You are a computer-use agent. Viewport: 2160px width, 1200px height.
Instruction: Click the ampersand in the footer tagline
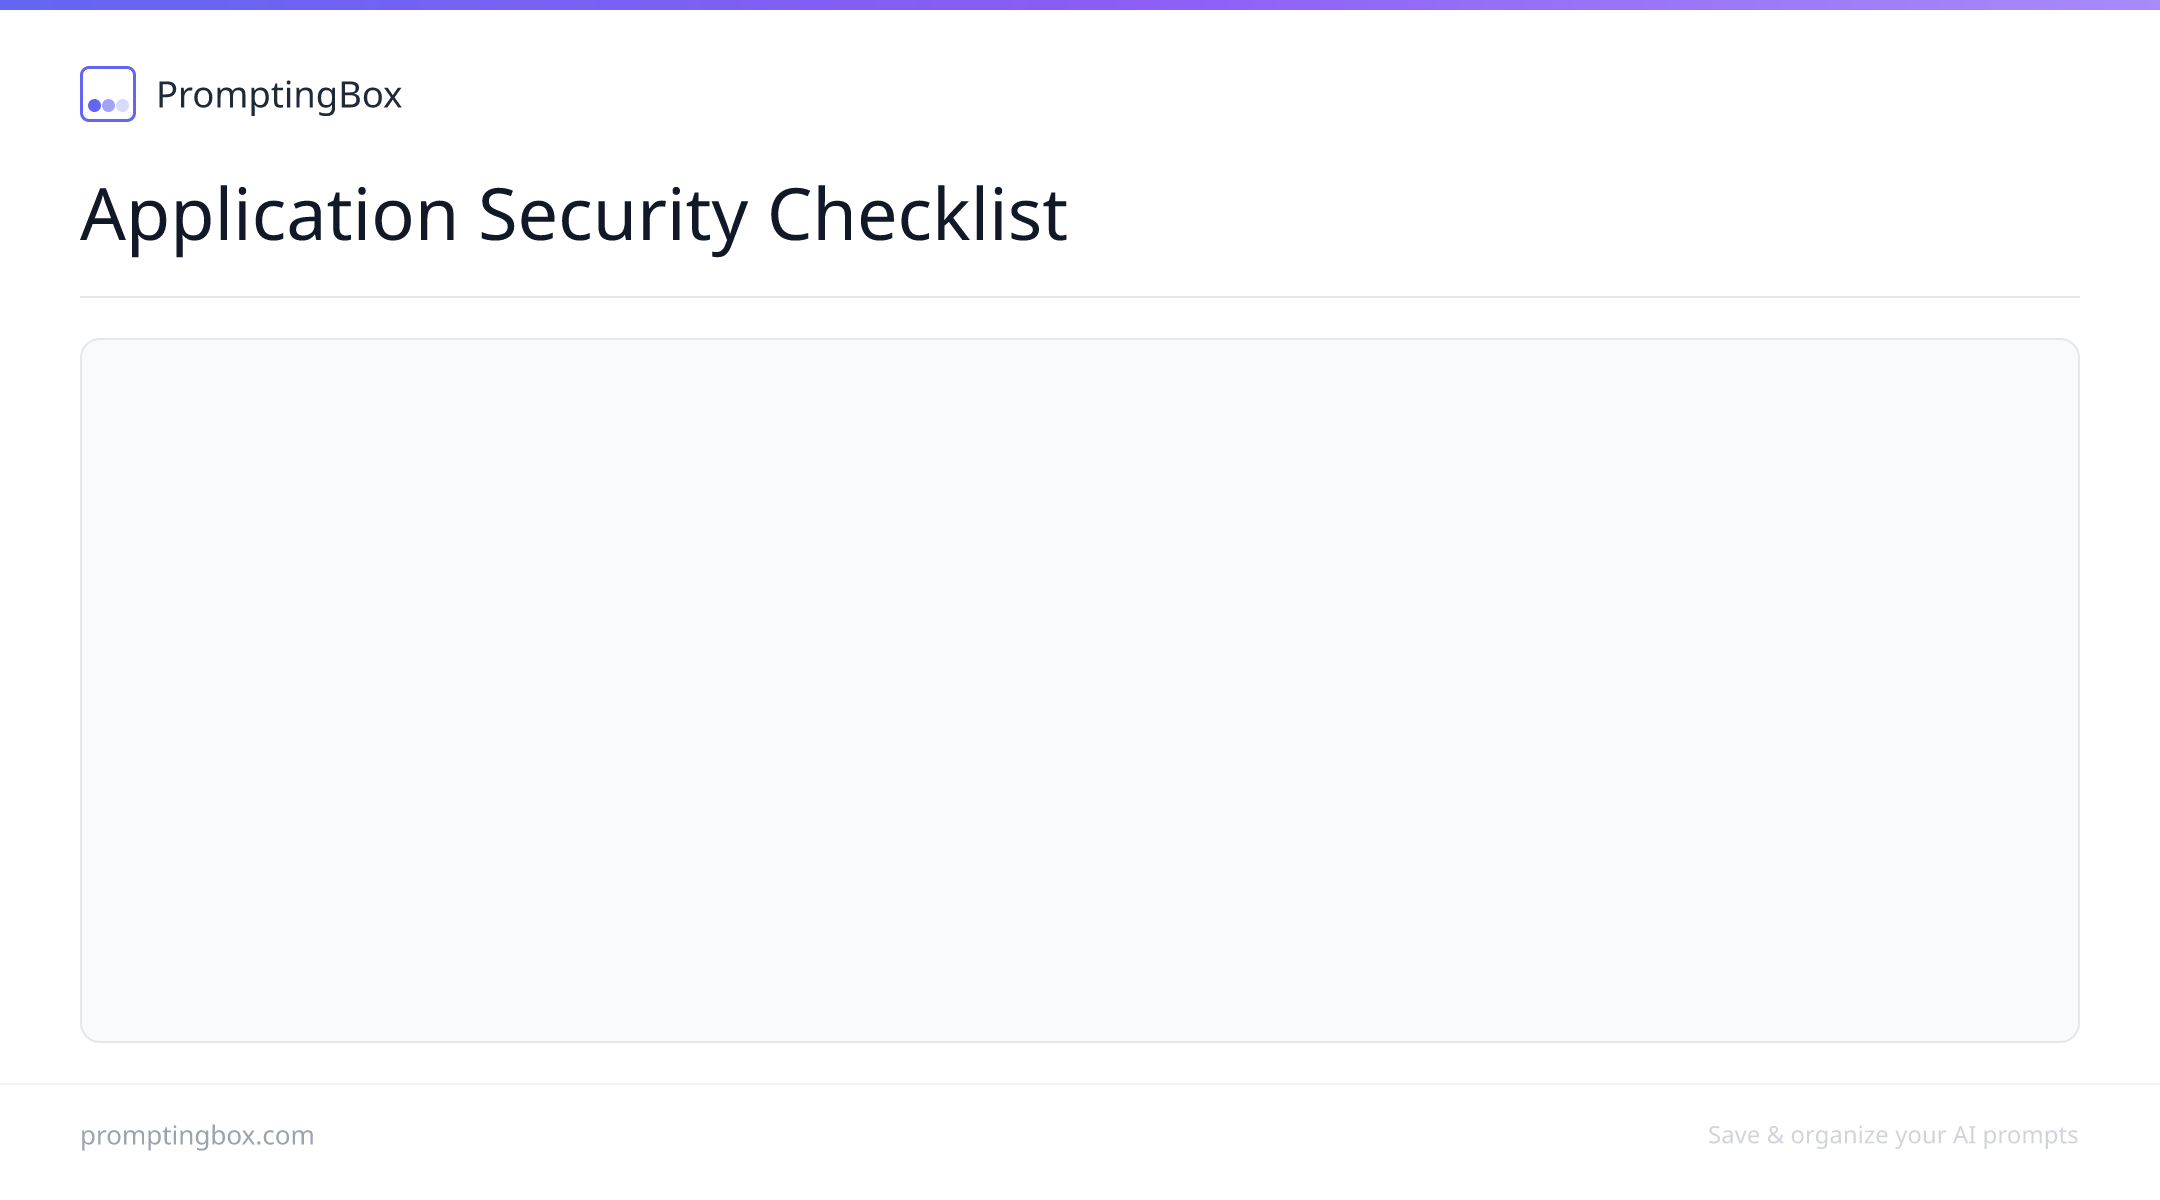(1775, 1136)
